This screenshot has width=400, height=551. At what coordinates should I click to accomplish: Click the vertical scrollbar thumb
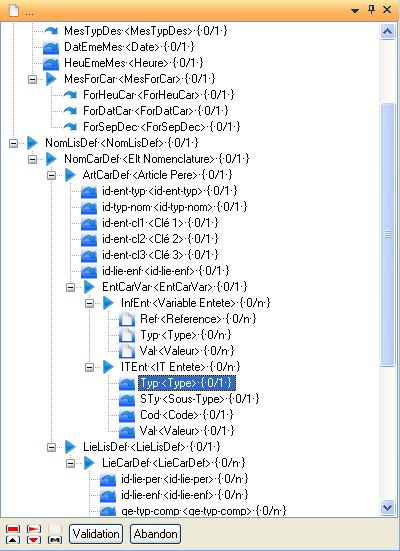pyautogui.click(x=387, y=234)
